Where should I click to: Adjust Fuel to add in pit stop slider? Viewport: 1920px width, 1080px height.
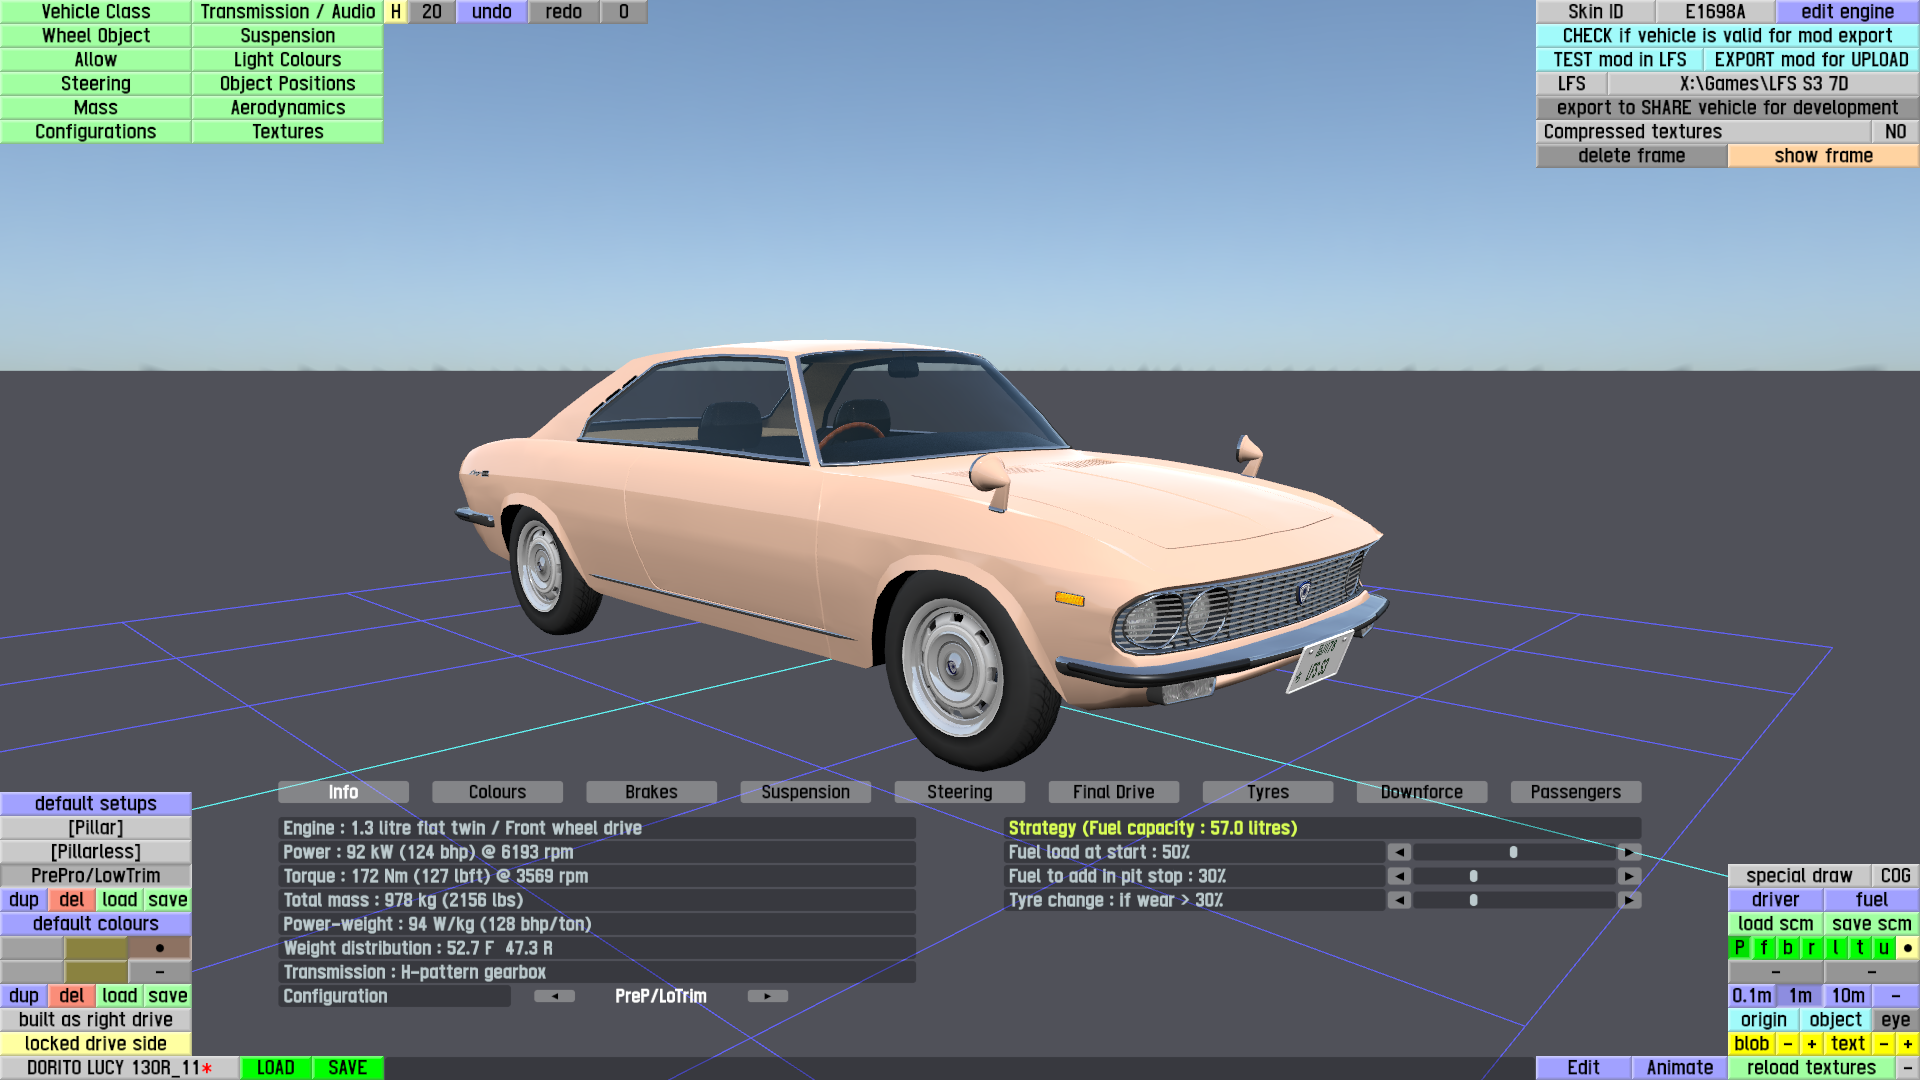[x=1473, y=876]
